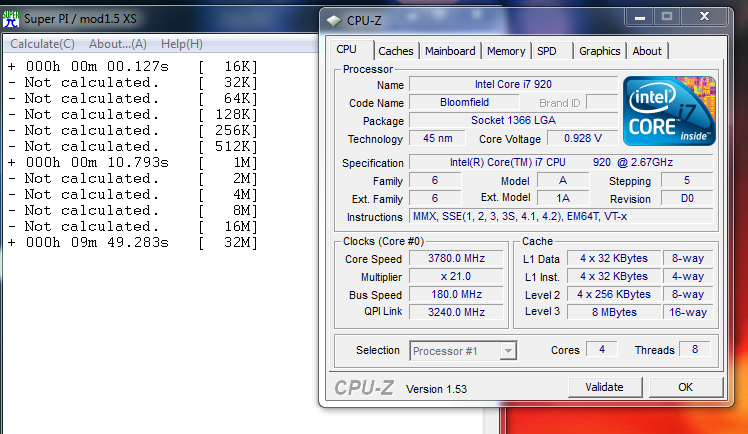Screen dimensions: 748x434
Task: Click the Technology value '45 nm'
Action: (437, 139)
